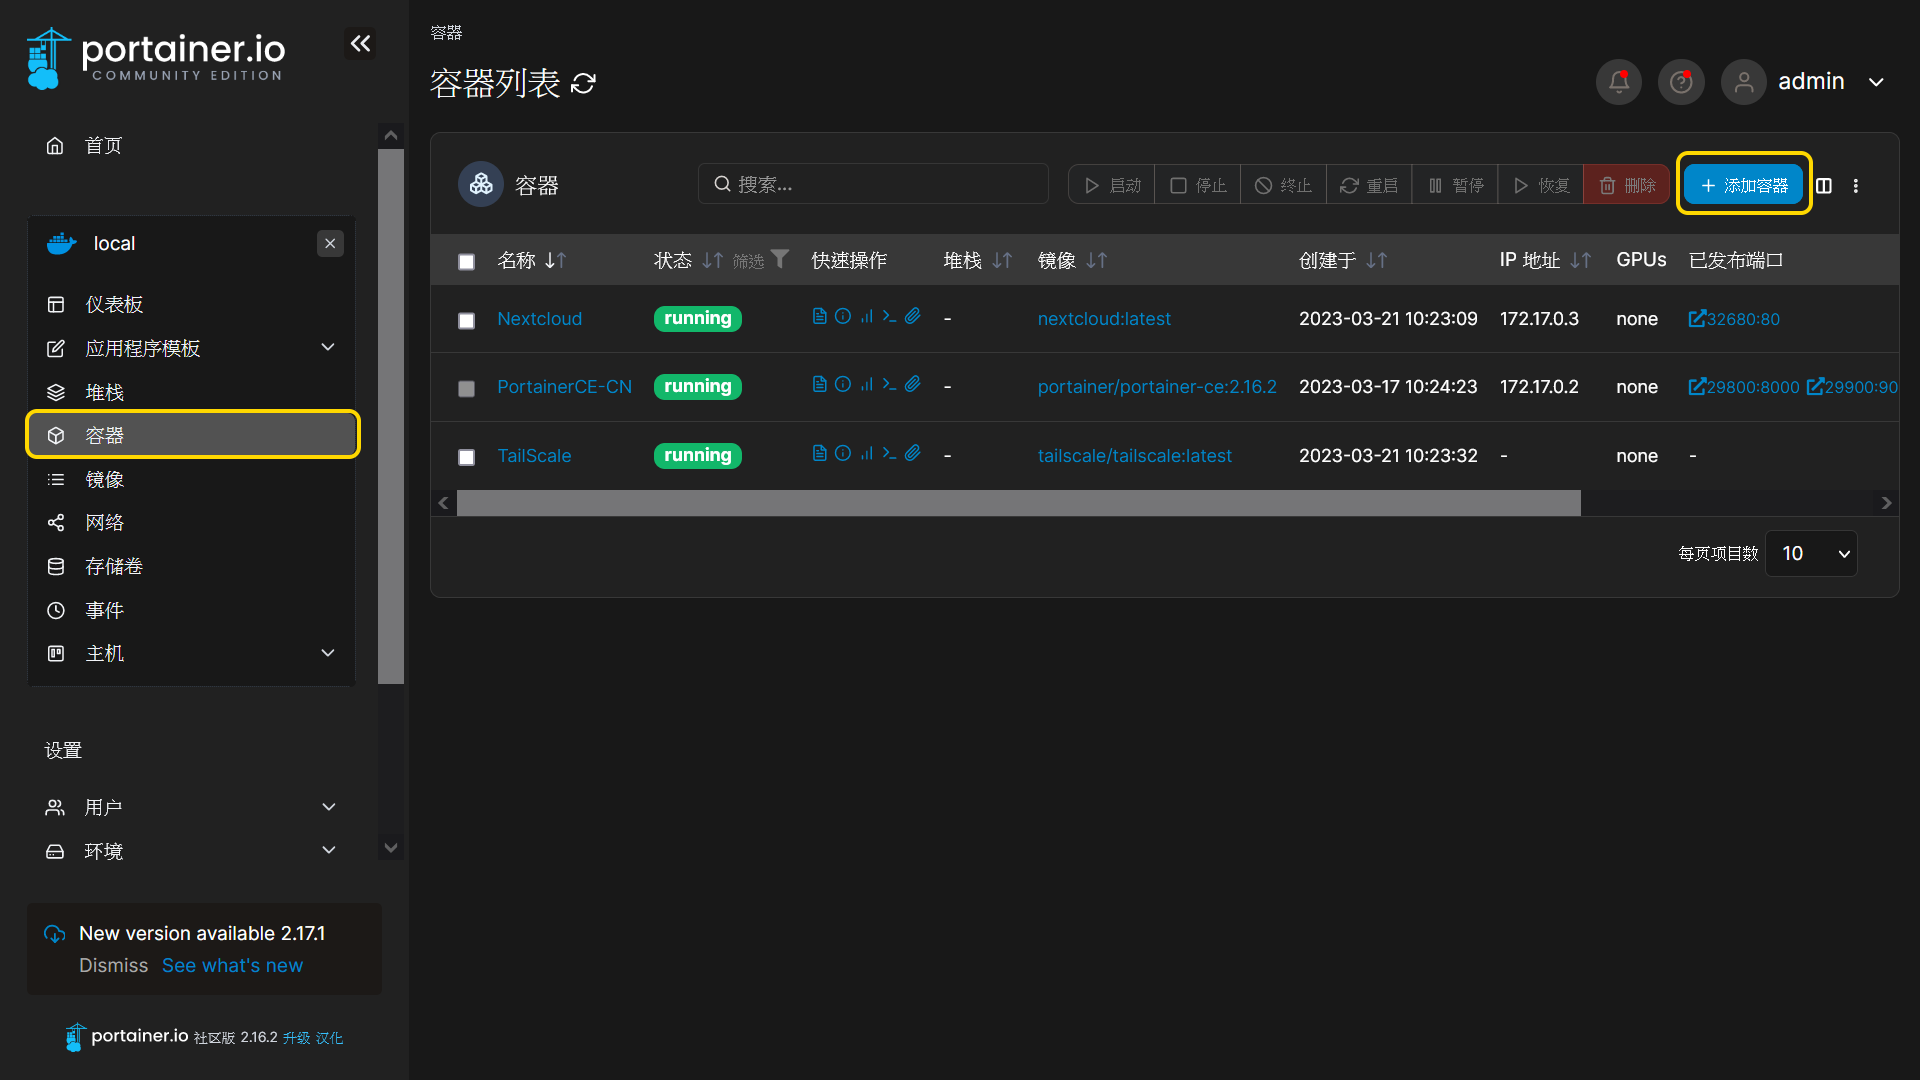Viewport: 1920px width, 1080px height.
Task: Inspect the Nextcloud container
Action: (843, 316)
